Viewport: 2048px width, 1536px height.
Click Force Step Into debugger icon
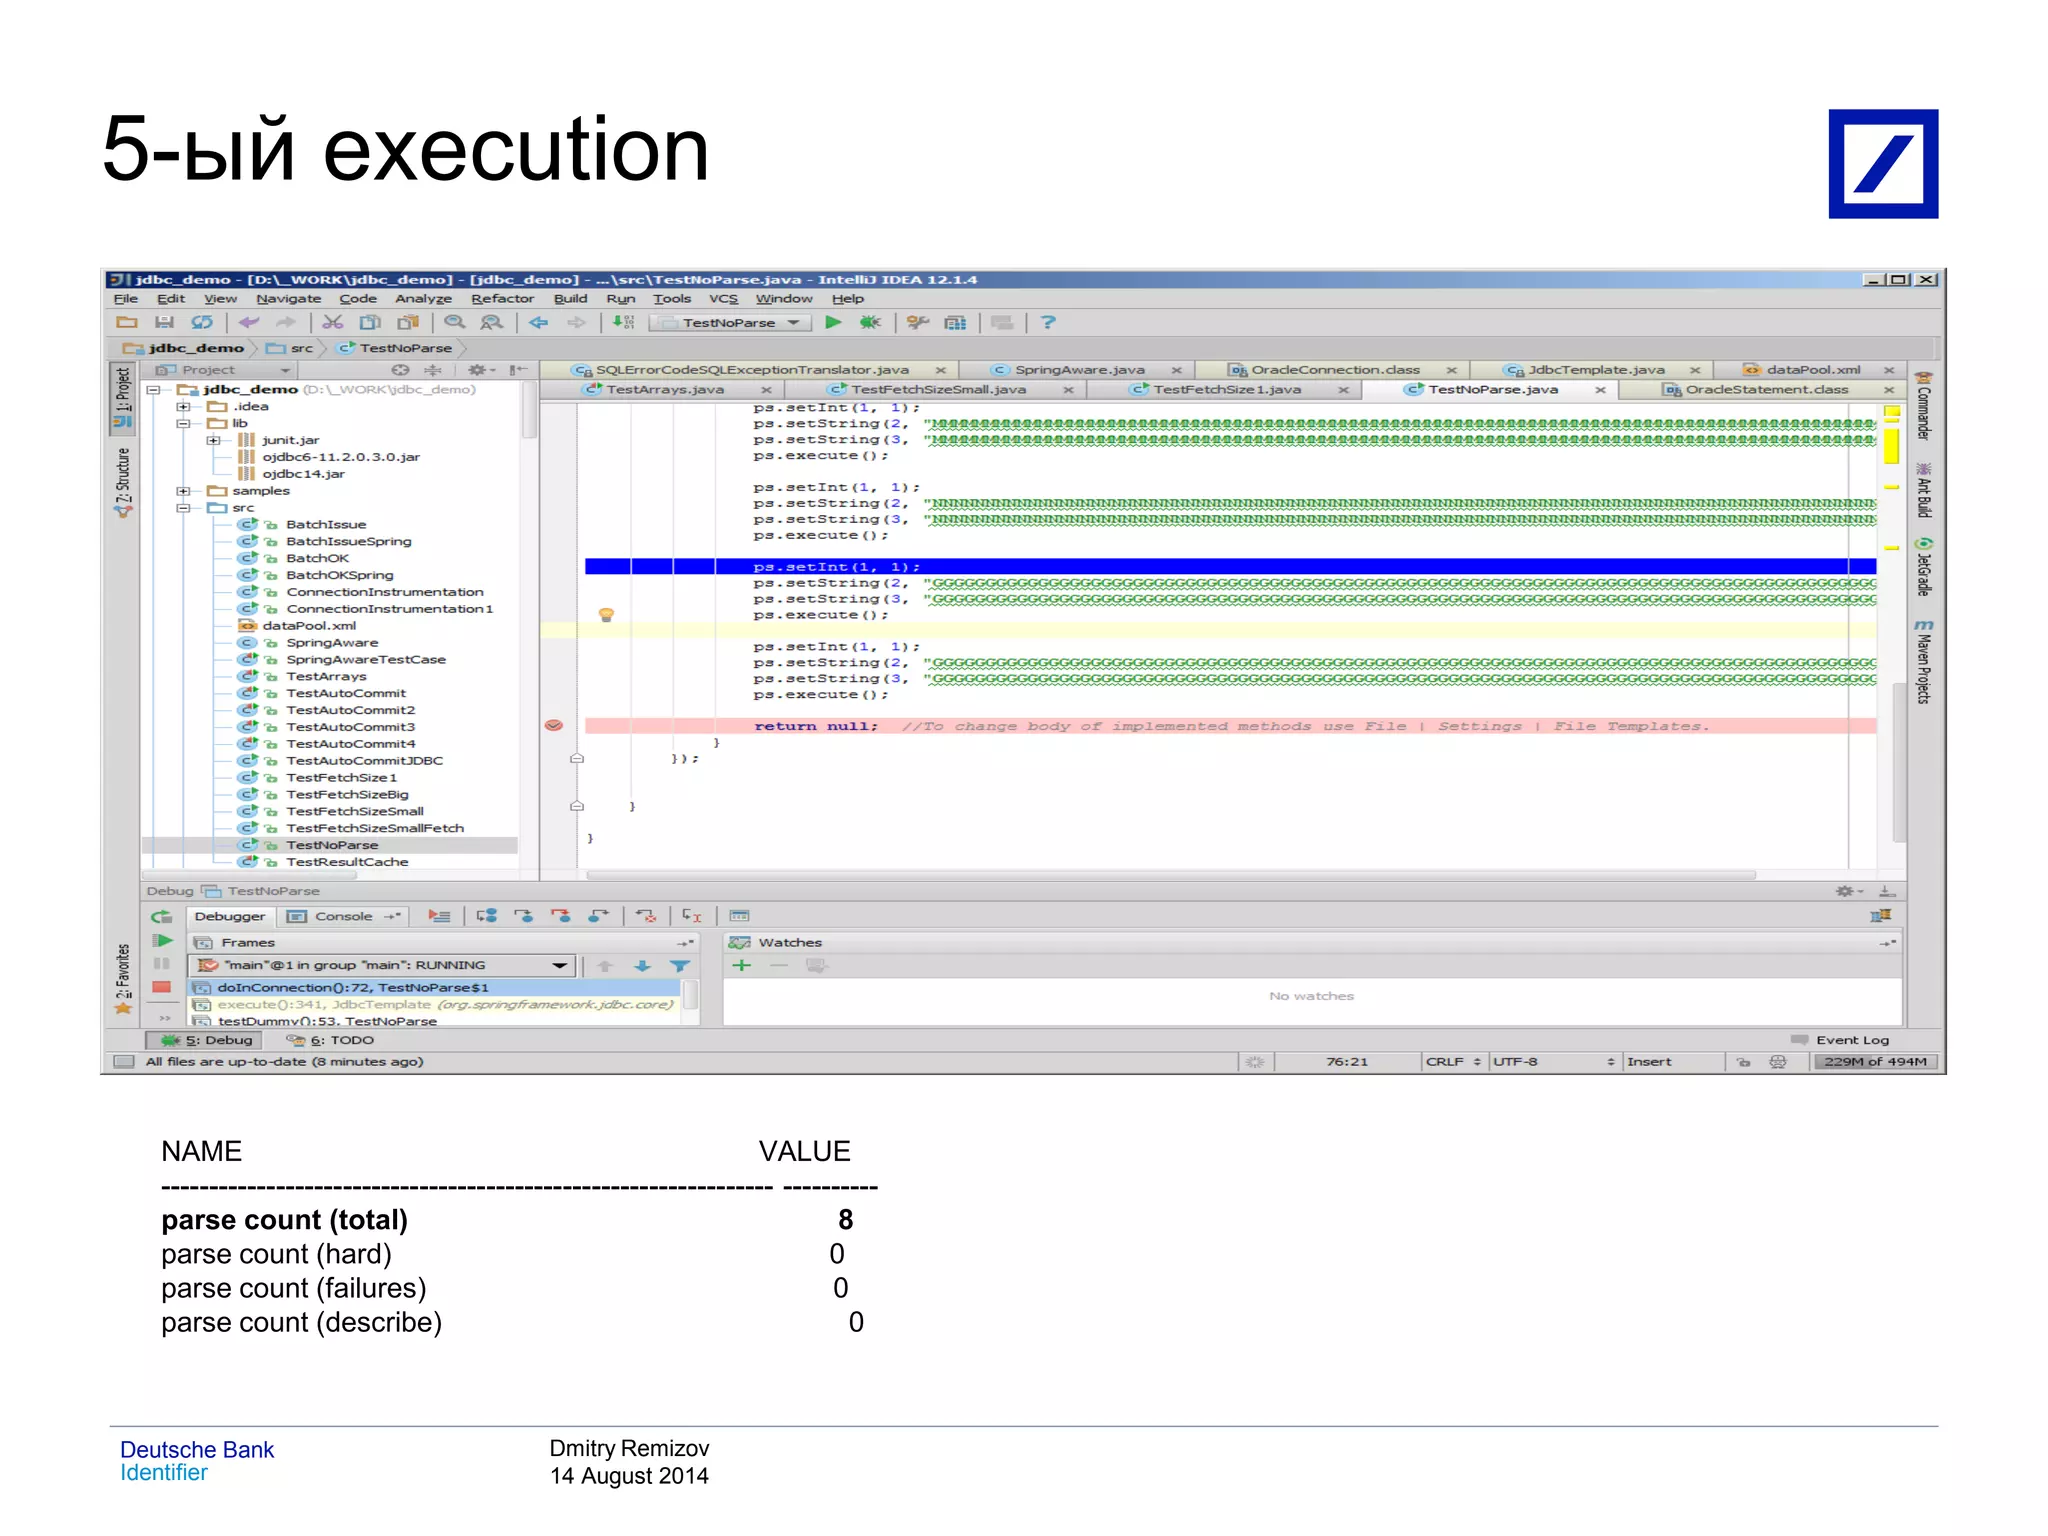pos(560,916)
